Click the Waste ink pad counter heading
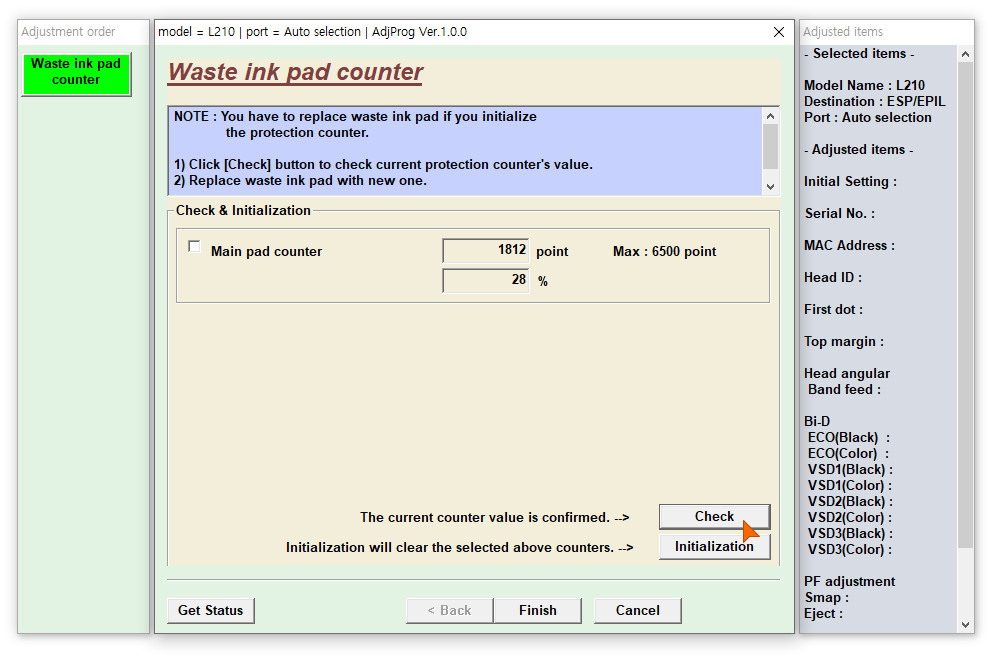The image size is (993, 656). [x=296, y=72]
